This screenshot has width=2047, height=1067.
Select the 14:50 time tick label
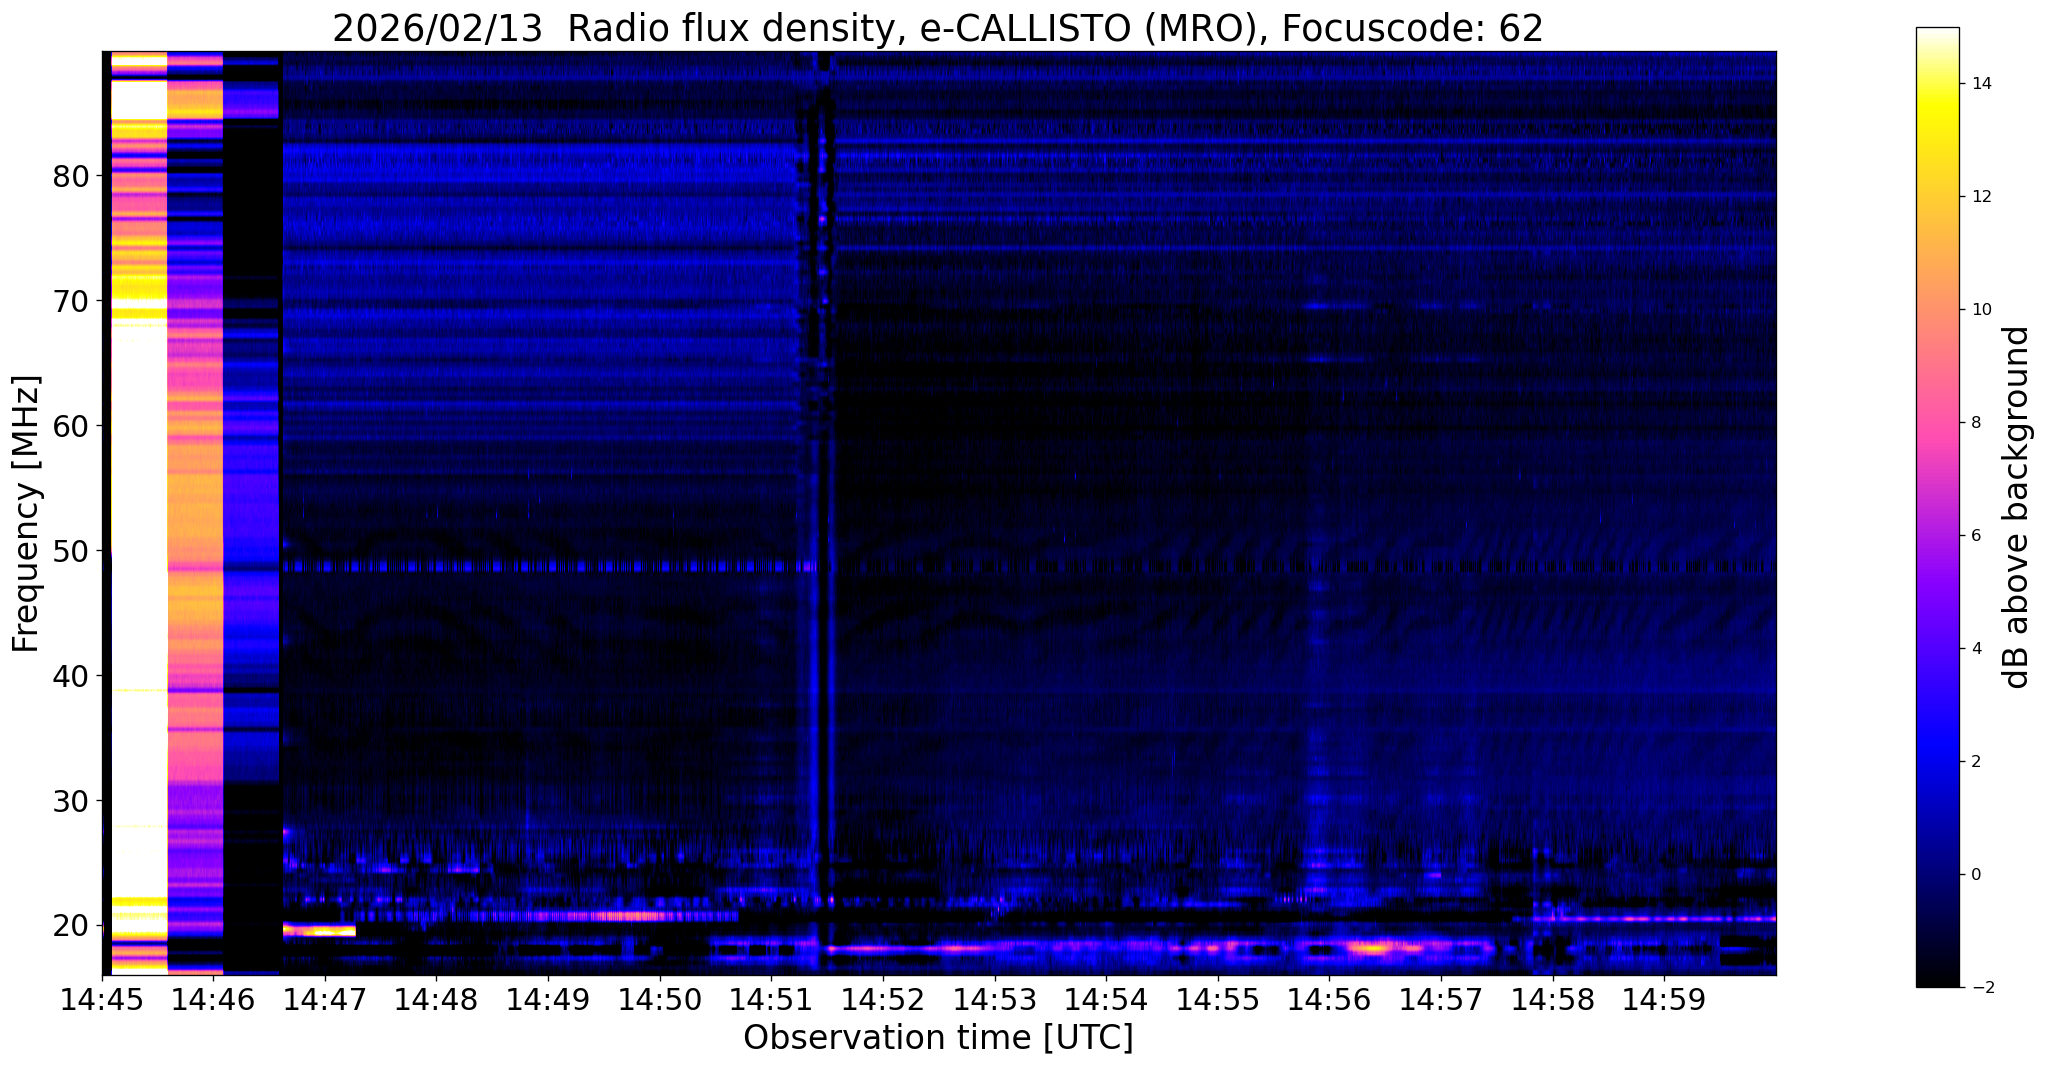(x=659, y=998)
